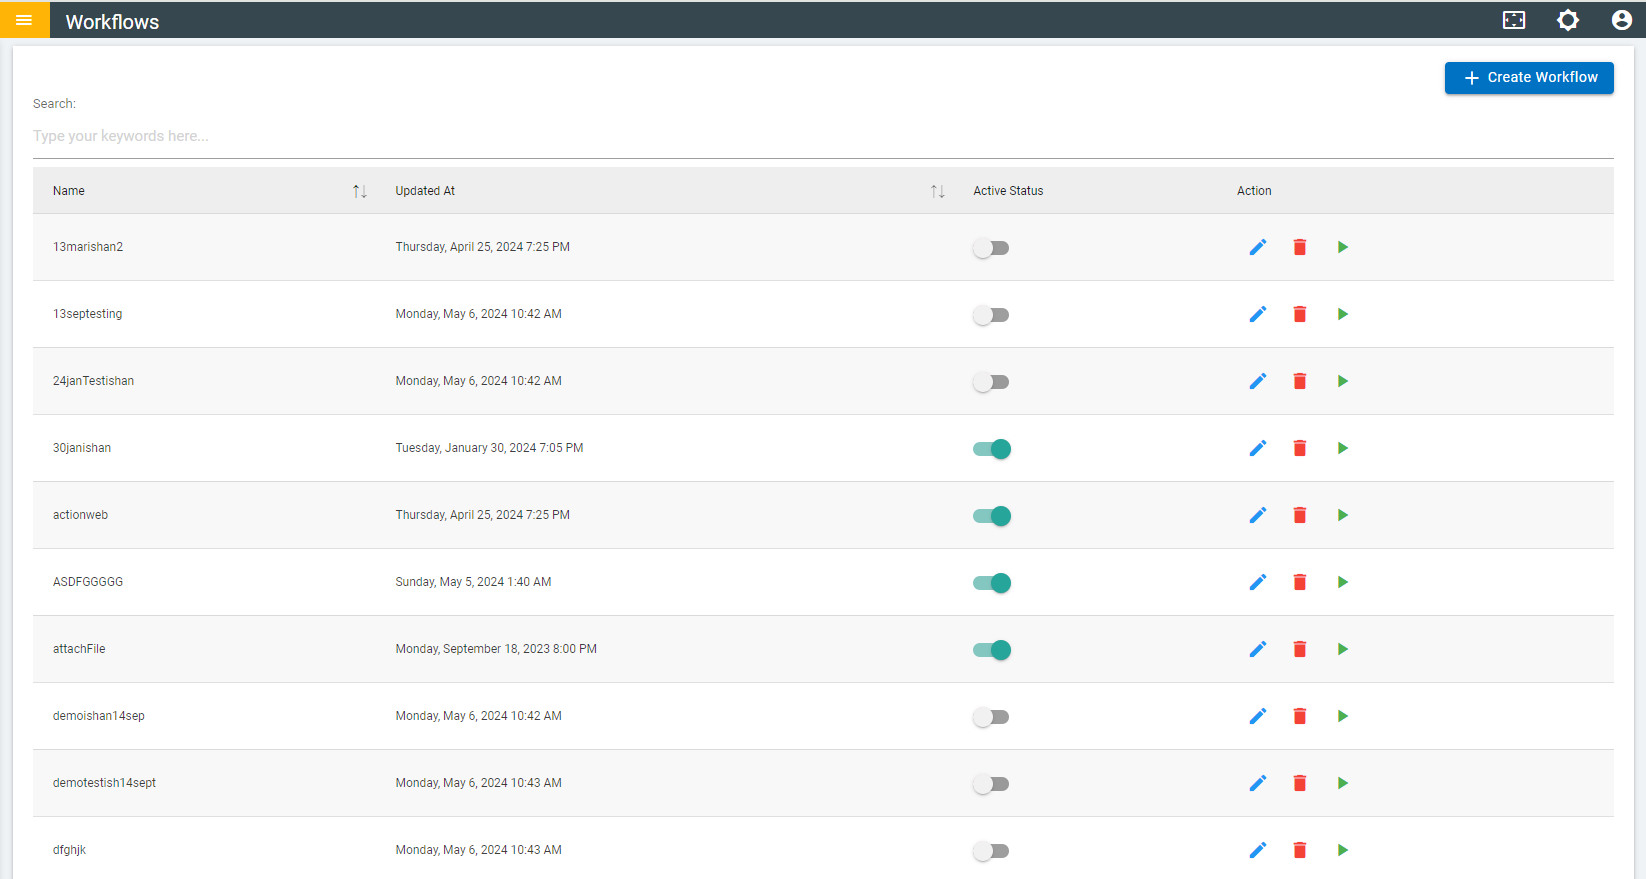
Task: Run the 24janTestishan workflow
Action: point(1343,381)
